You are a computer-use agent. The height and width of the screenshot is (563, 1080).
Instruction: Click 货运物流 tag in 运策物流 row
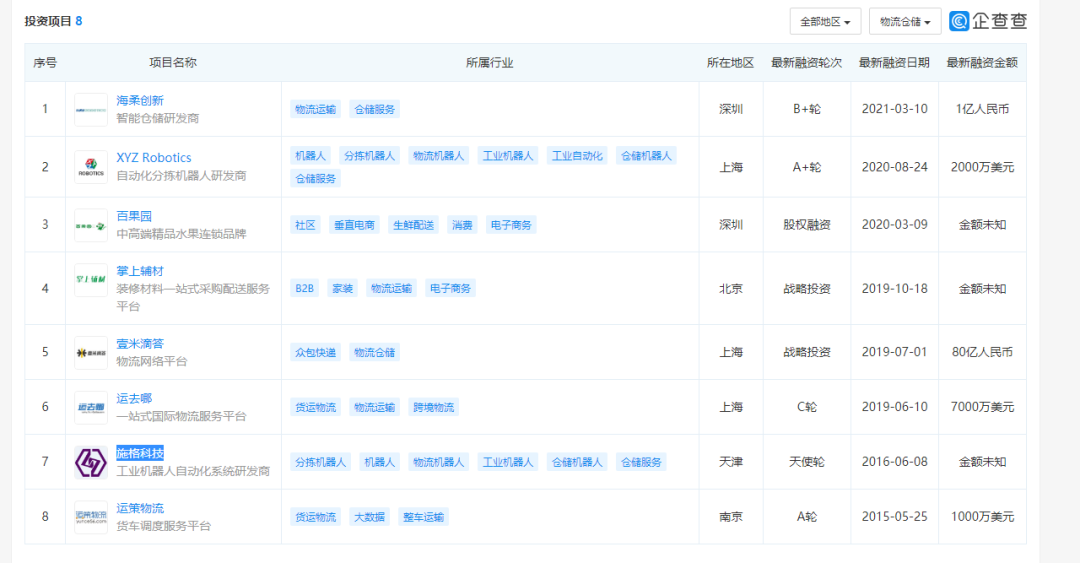click(315, 517)
